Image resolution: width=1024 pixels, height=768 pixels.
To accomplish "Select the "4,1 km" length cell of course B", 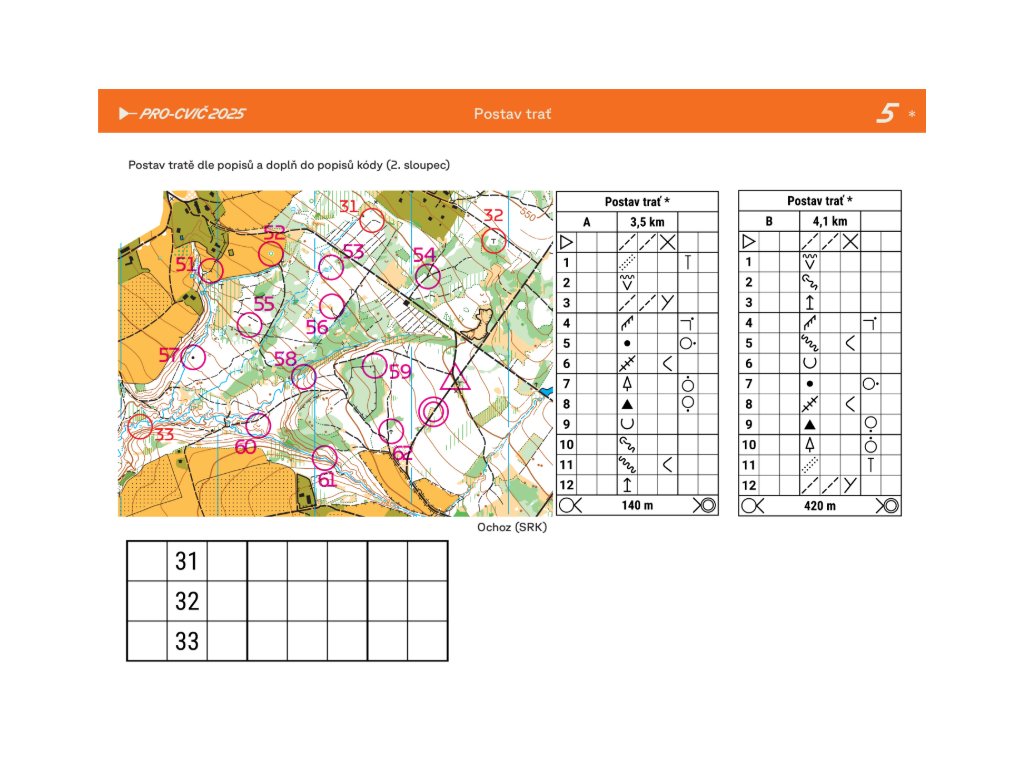I will [x=829, y=221].
